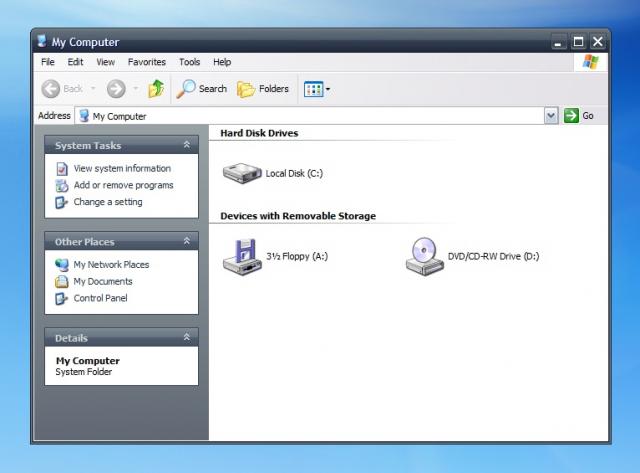Close the My Computer window

pyautogui.click(x=598, y=42)
